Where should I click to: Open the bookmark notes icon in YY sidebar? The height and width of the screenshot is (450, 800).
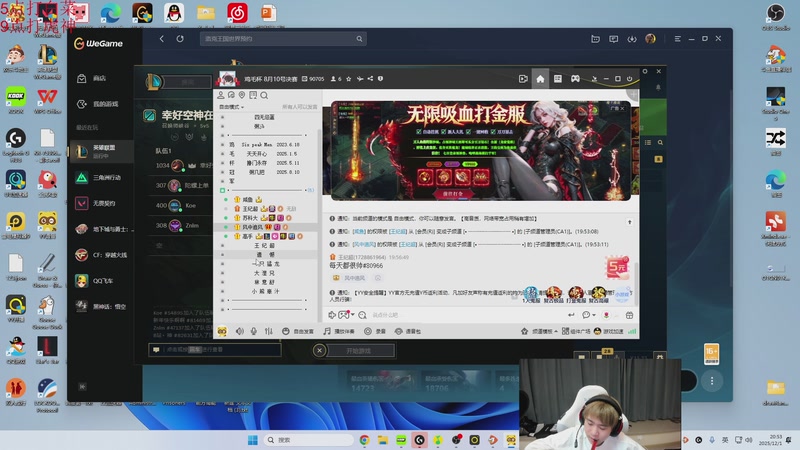tap(253, 95)
